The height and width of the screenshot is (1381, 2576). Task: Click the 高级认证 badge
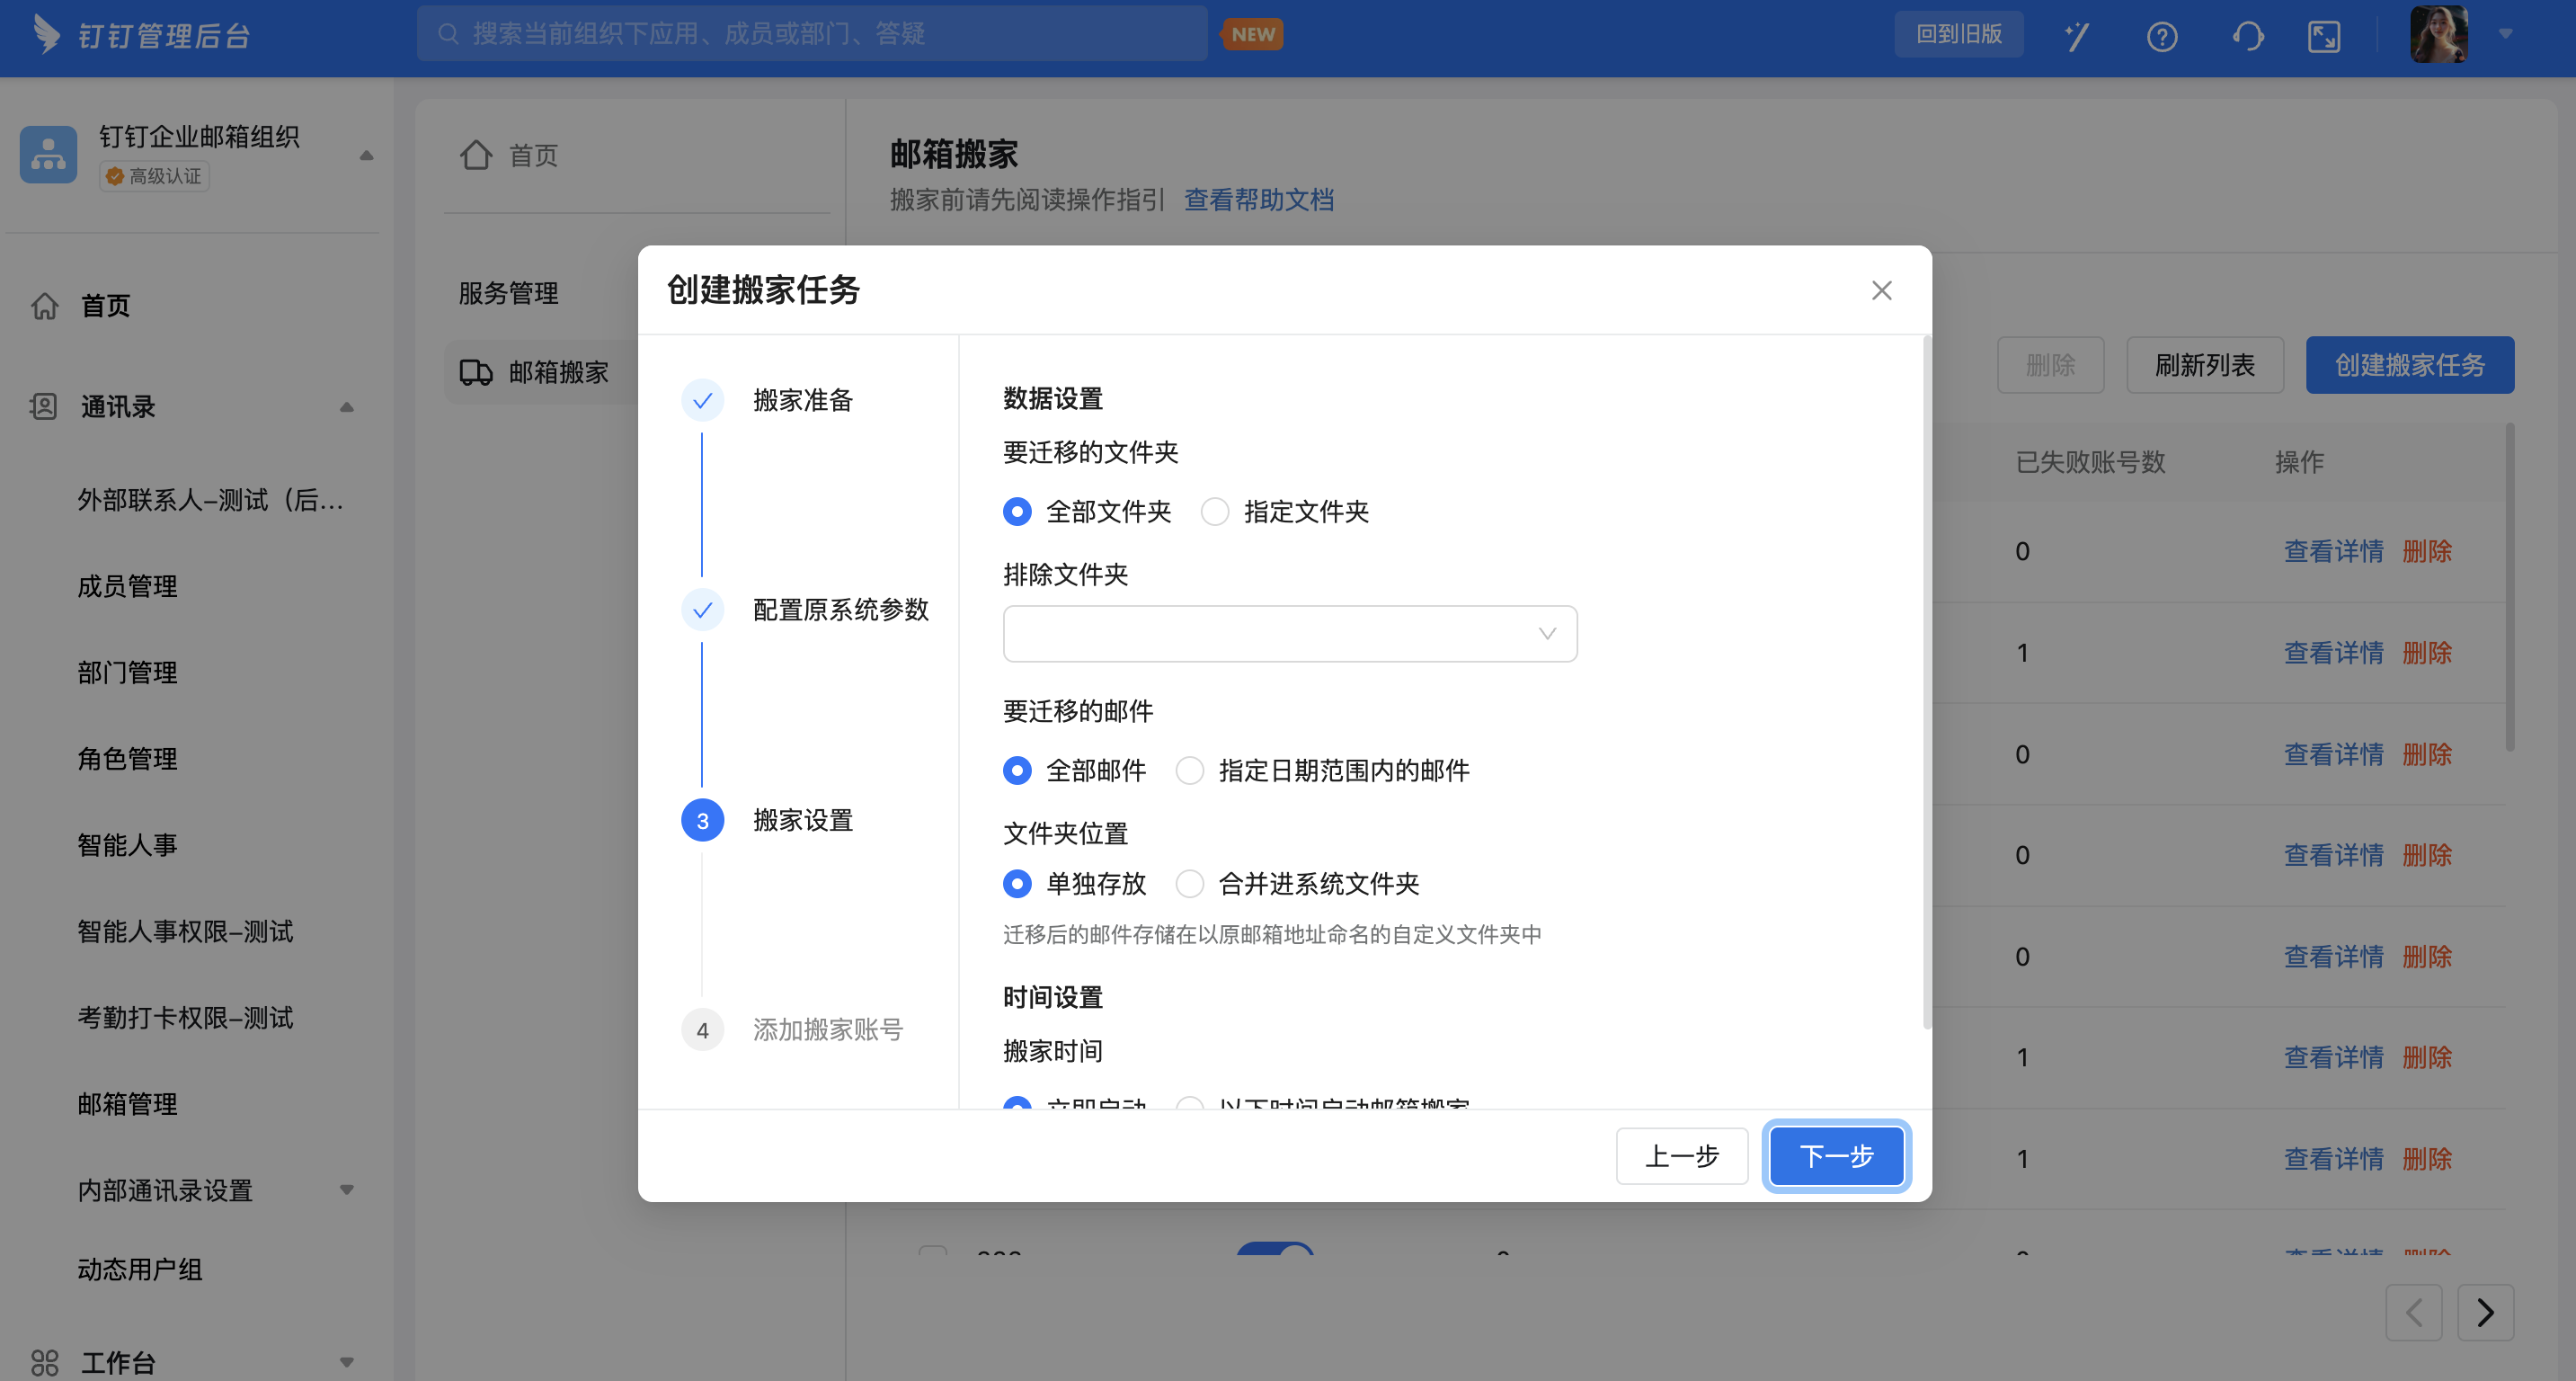[154, 176]
